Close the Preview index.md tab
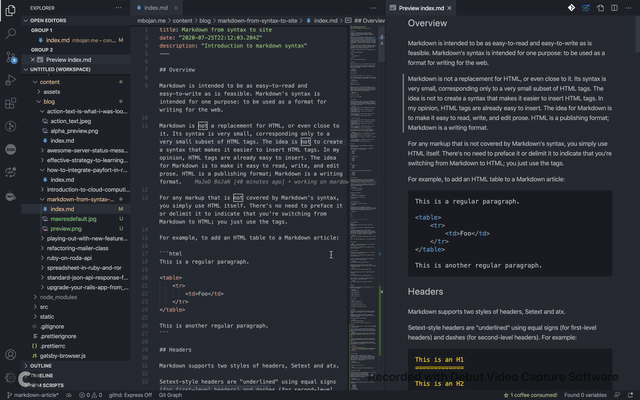 pos(449,8)
